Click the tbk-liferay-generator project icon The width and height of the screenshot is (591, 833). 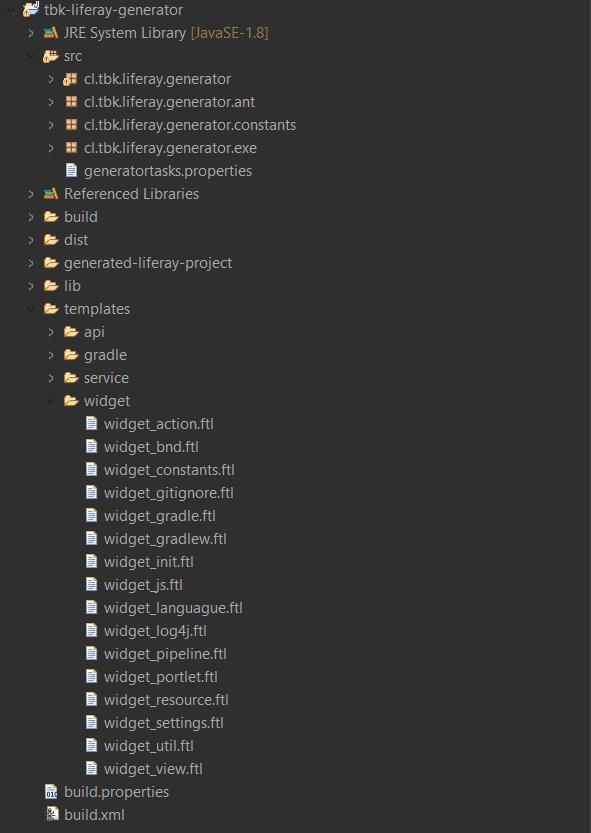tap(31, 10)
